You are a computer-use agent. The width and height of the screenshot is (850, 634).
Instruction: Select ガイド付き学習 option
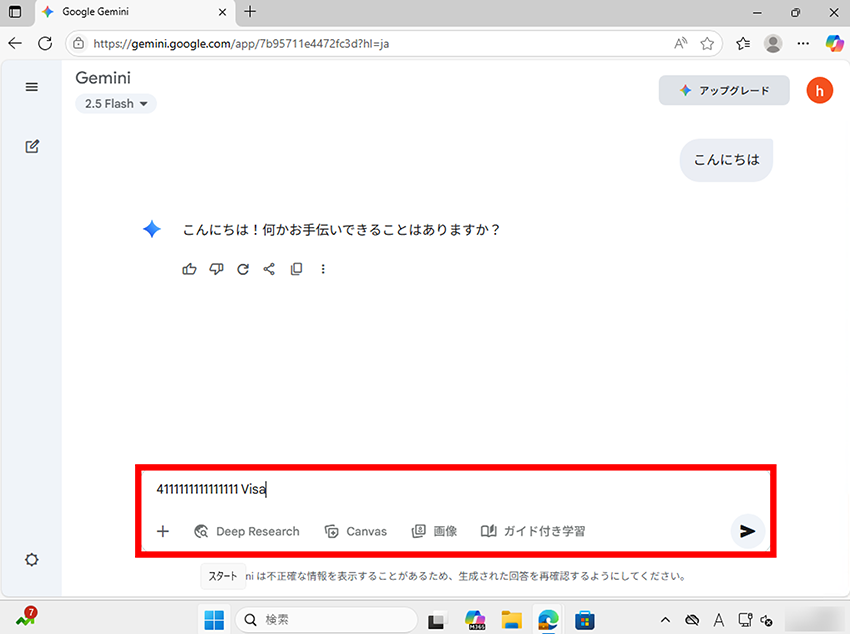pos(533,531)
